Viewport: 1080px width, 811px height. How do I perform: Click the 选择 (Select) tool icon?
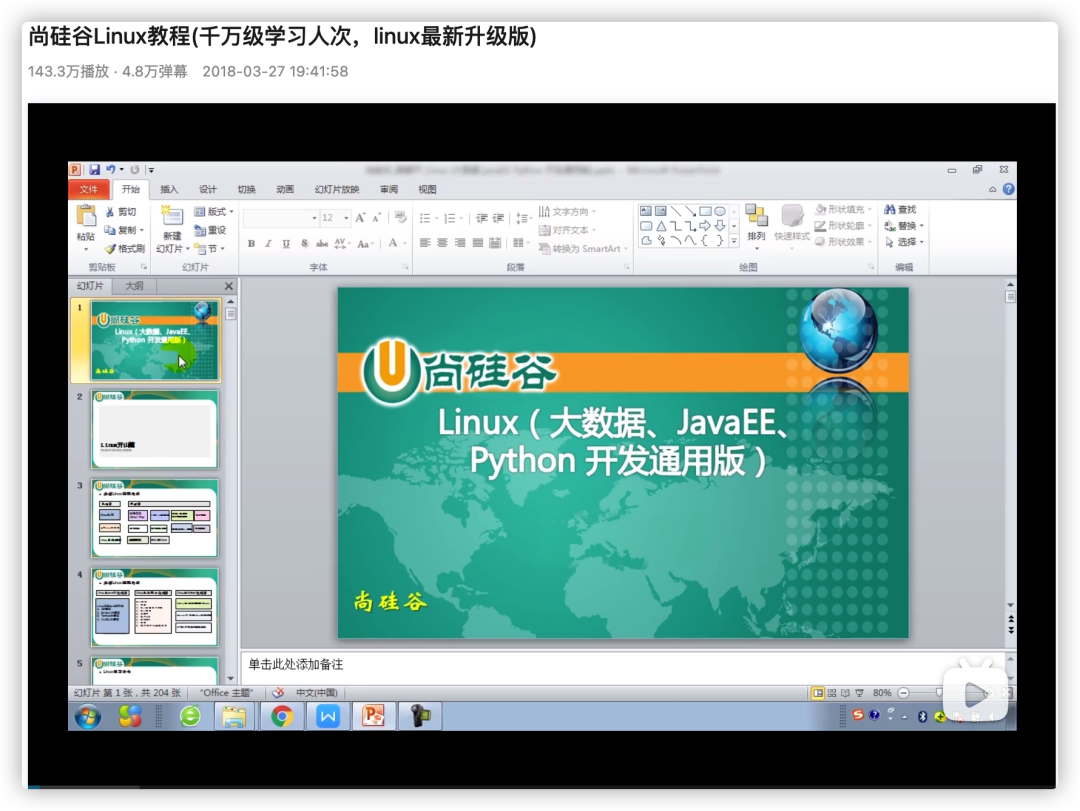(x=888, y=242)
